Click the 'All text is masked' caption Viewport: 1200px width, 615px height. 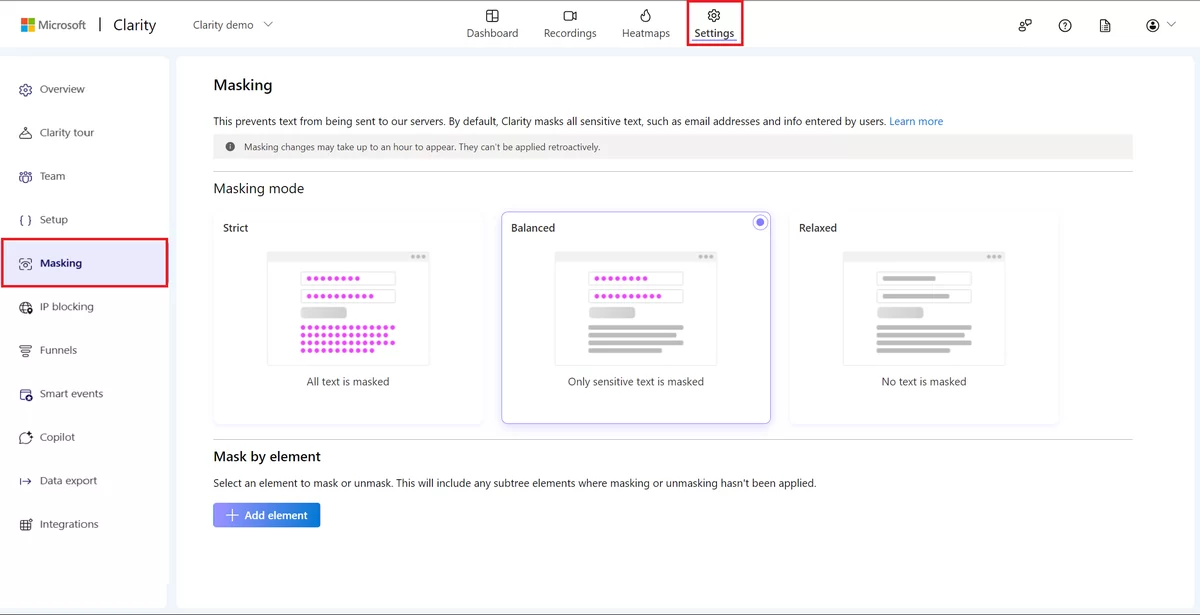click(x=348, y=382)
